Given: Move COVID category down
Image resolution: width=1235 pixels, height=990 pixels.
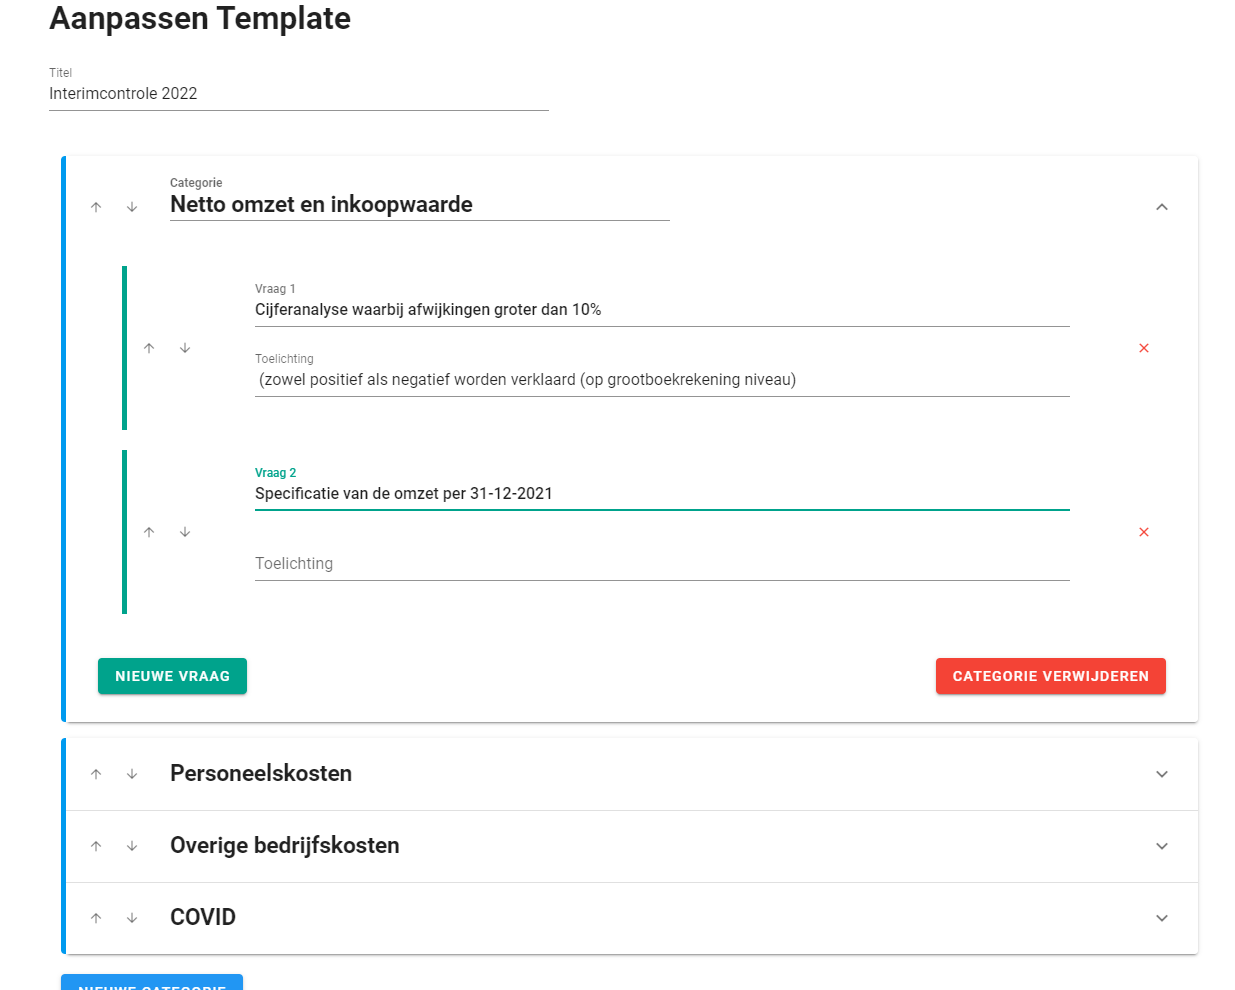Looking at the screenshot, I should (x=132, y=918).
